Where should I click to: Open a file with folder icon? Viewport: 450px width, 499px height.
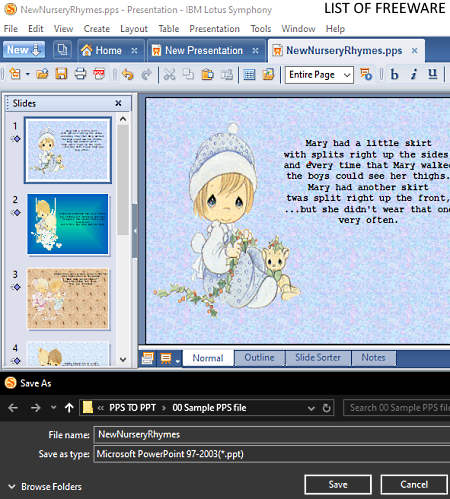[x=42, y=74]
